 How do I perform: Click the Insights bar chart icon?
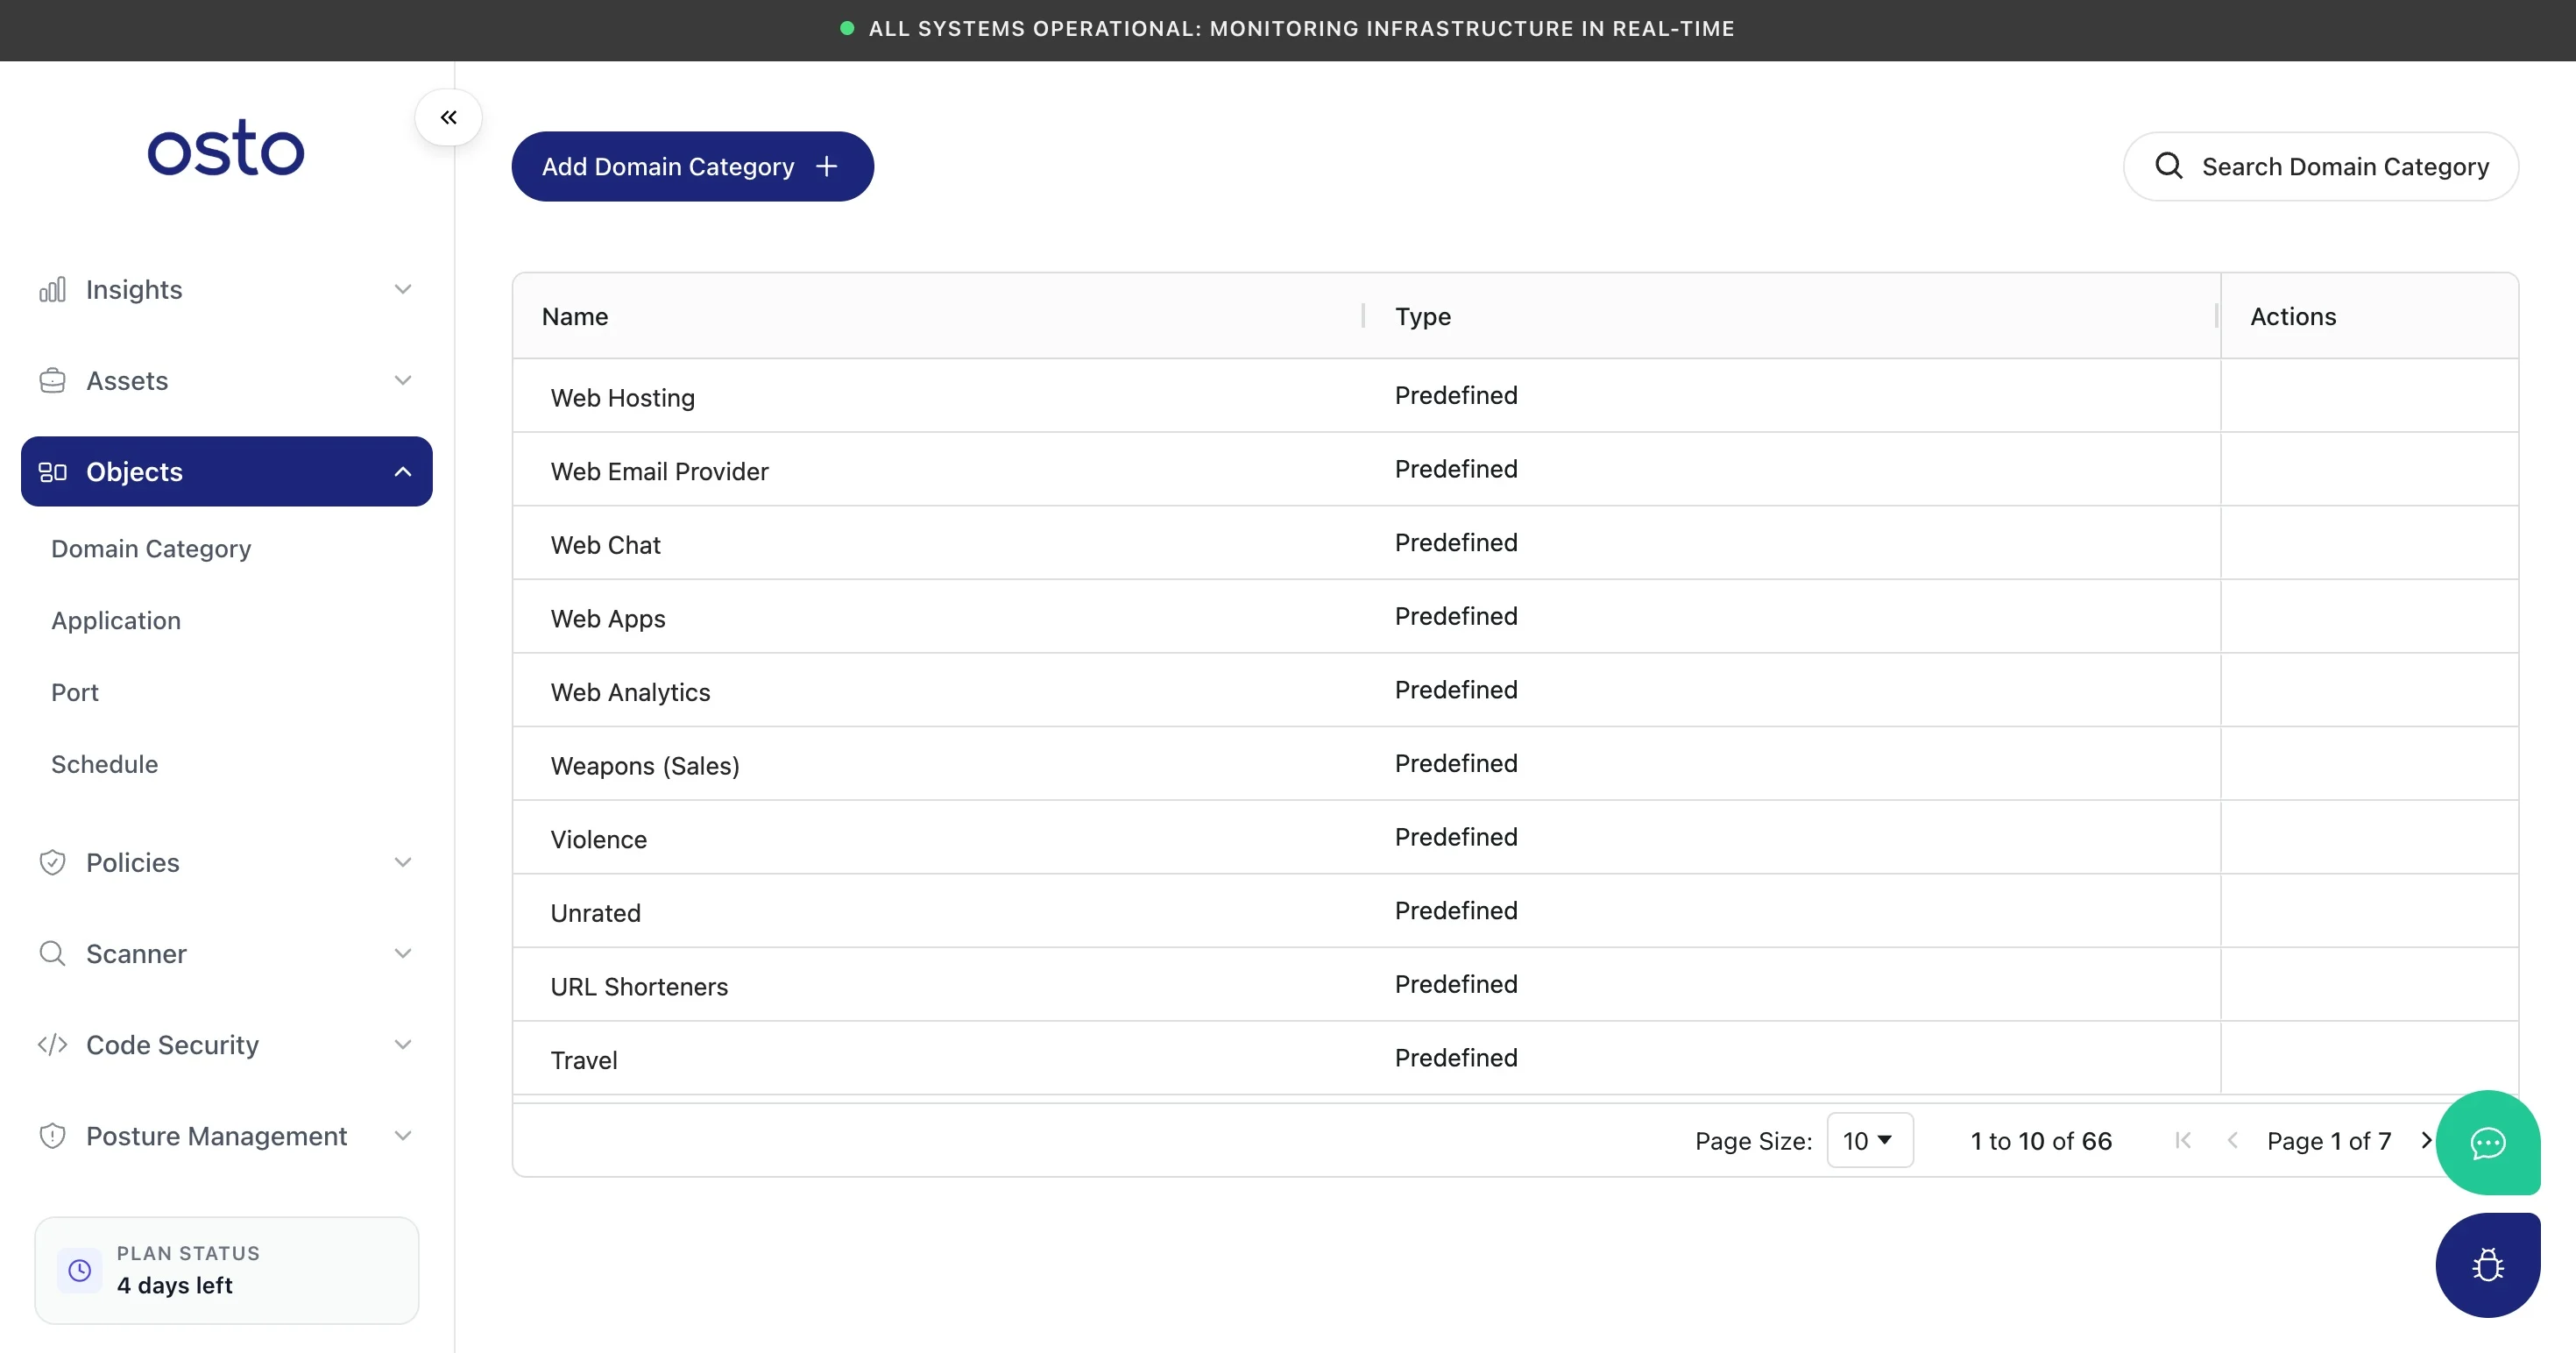52,289
